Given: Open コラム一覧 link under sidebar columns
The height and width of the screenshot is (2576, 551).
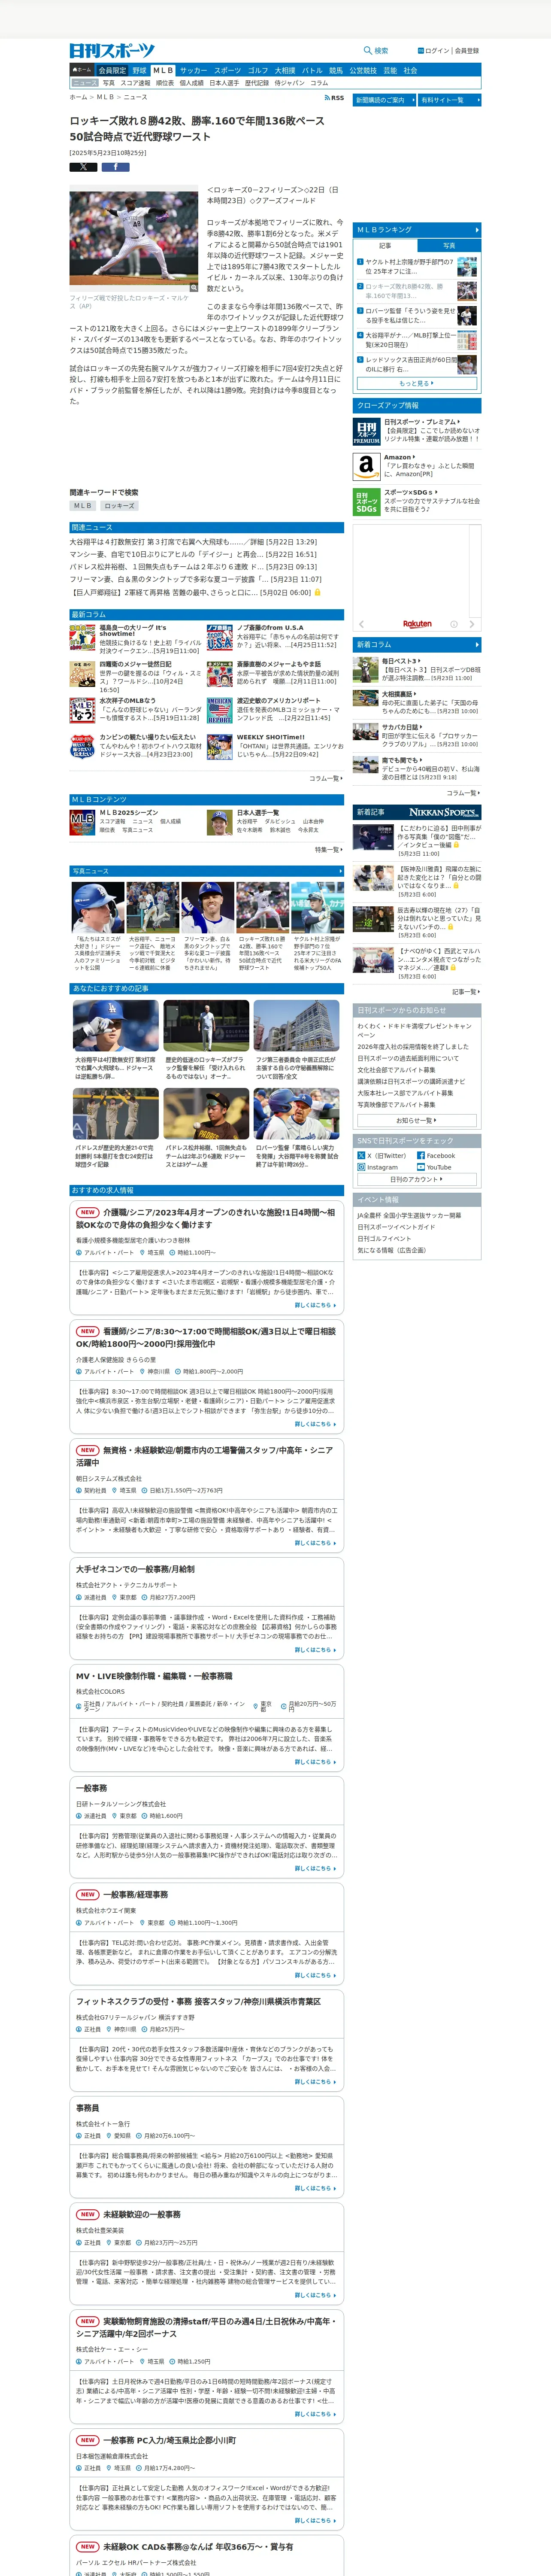Looking at the screenshot, I should 463,793.
